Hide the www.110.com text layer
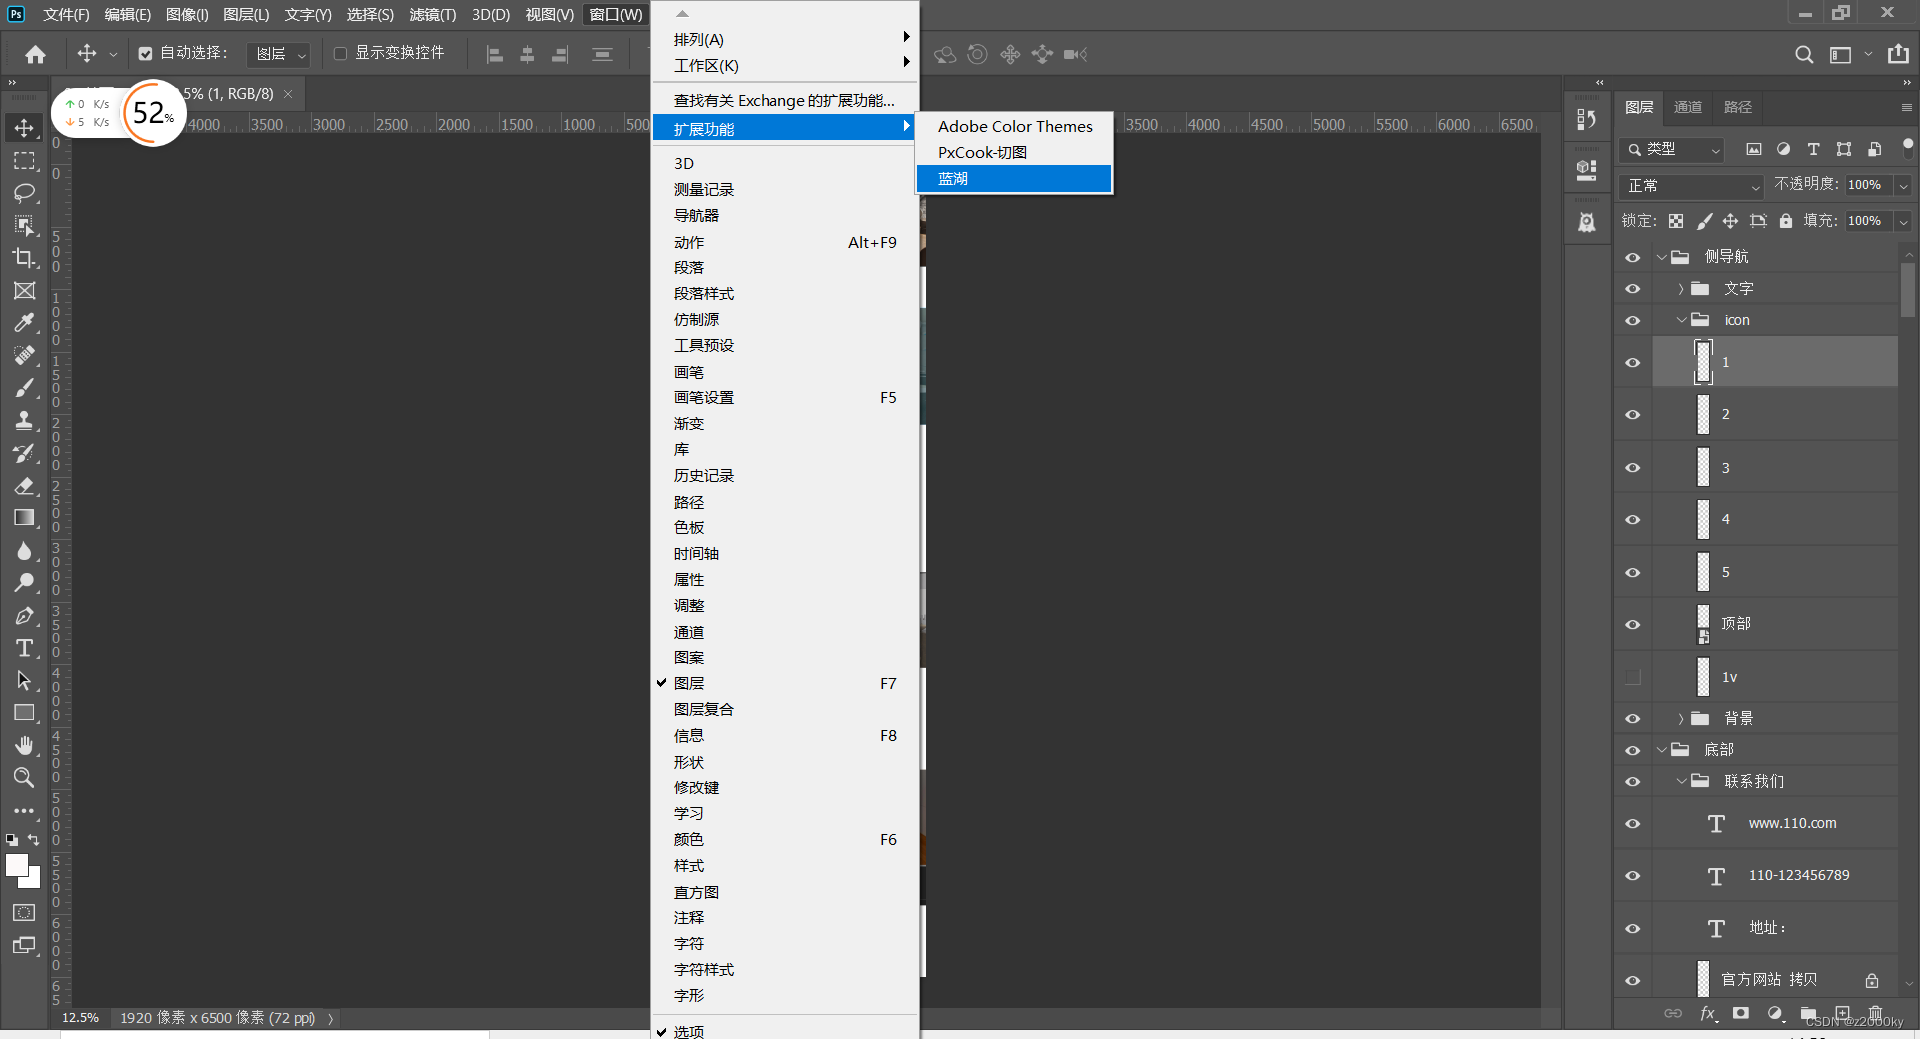This screenshot has width=1920, height=1039. pyautogui.click(x=1633, y=824)
